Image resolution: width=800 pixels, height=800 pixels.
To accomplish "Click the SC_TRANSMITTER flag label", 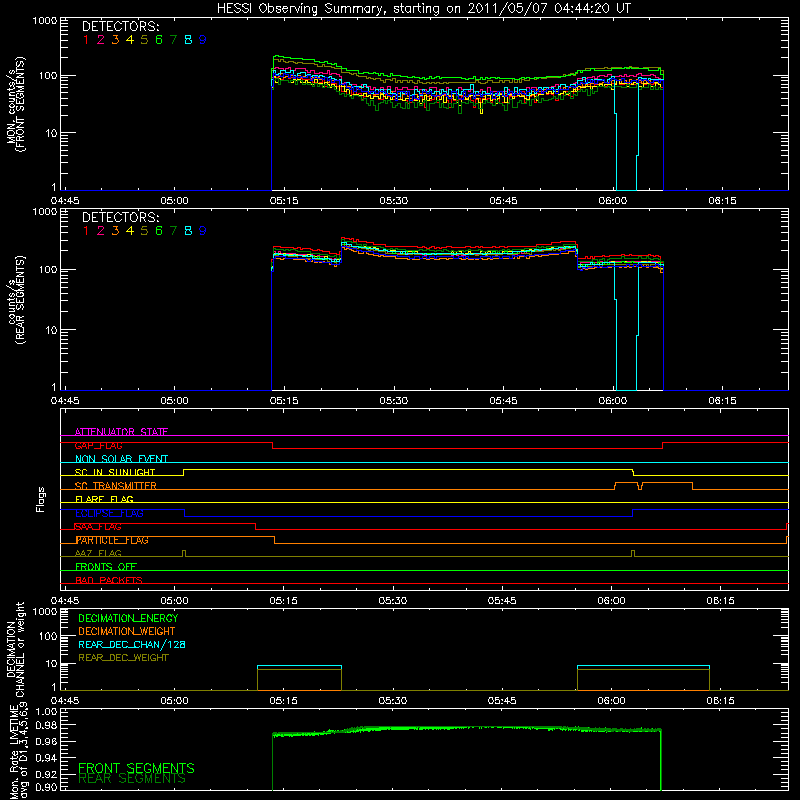I will pos(116,486).
